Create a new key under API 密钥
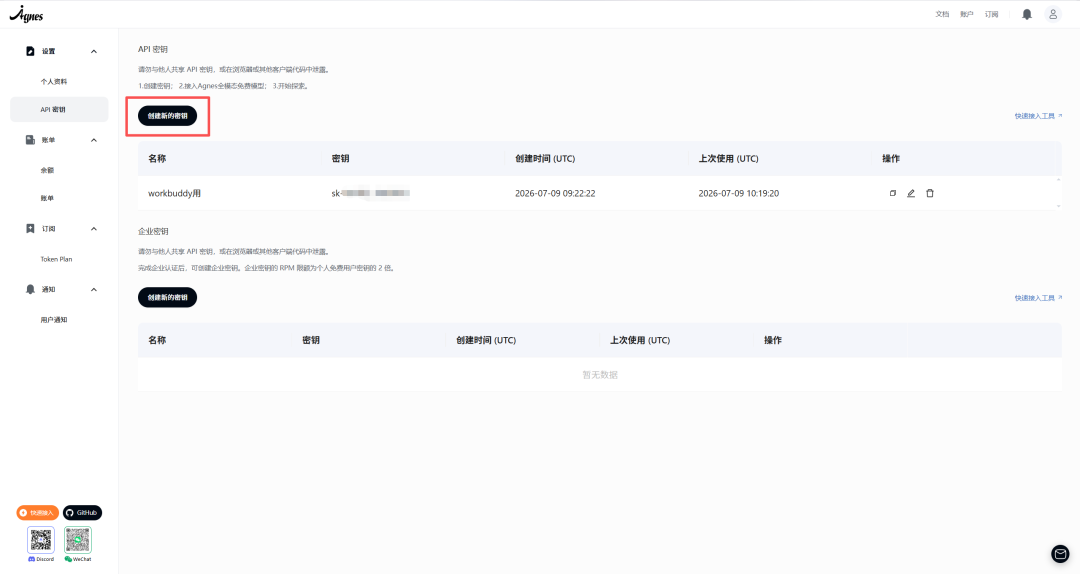The width and height of the screenshot is (1080, 574). point(167,116)
